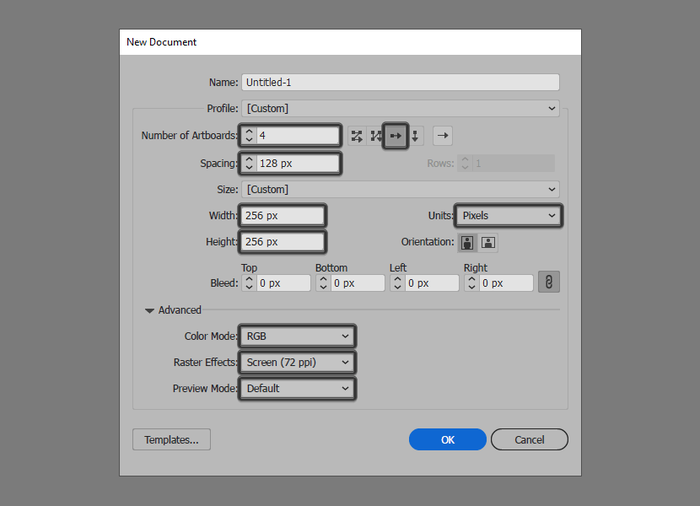Open the Raster Effects dropdown
This screenshot has width=700, height=506.
(x=297, y=362)
